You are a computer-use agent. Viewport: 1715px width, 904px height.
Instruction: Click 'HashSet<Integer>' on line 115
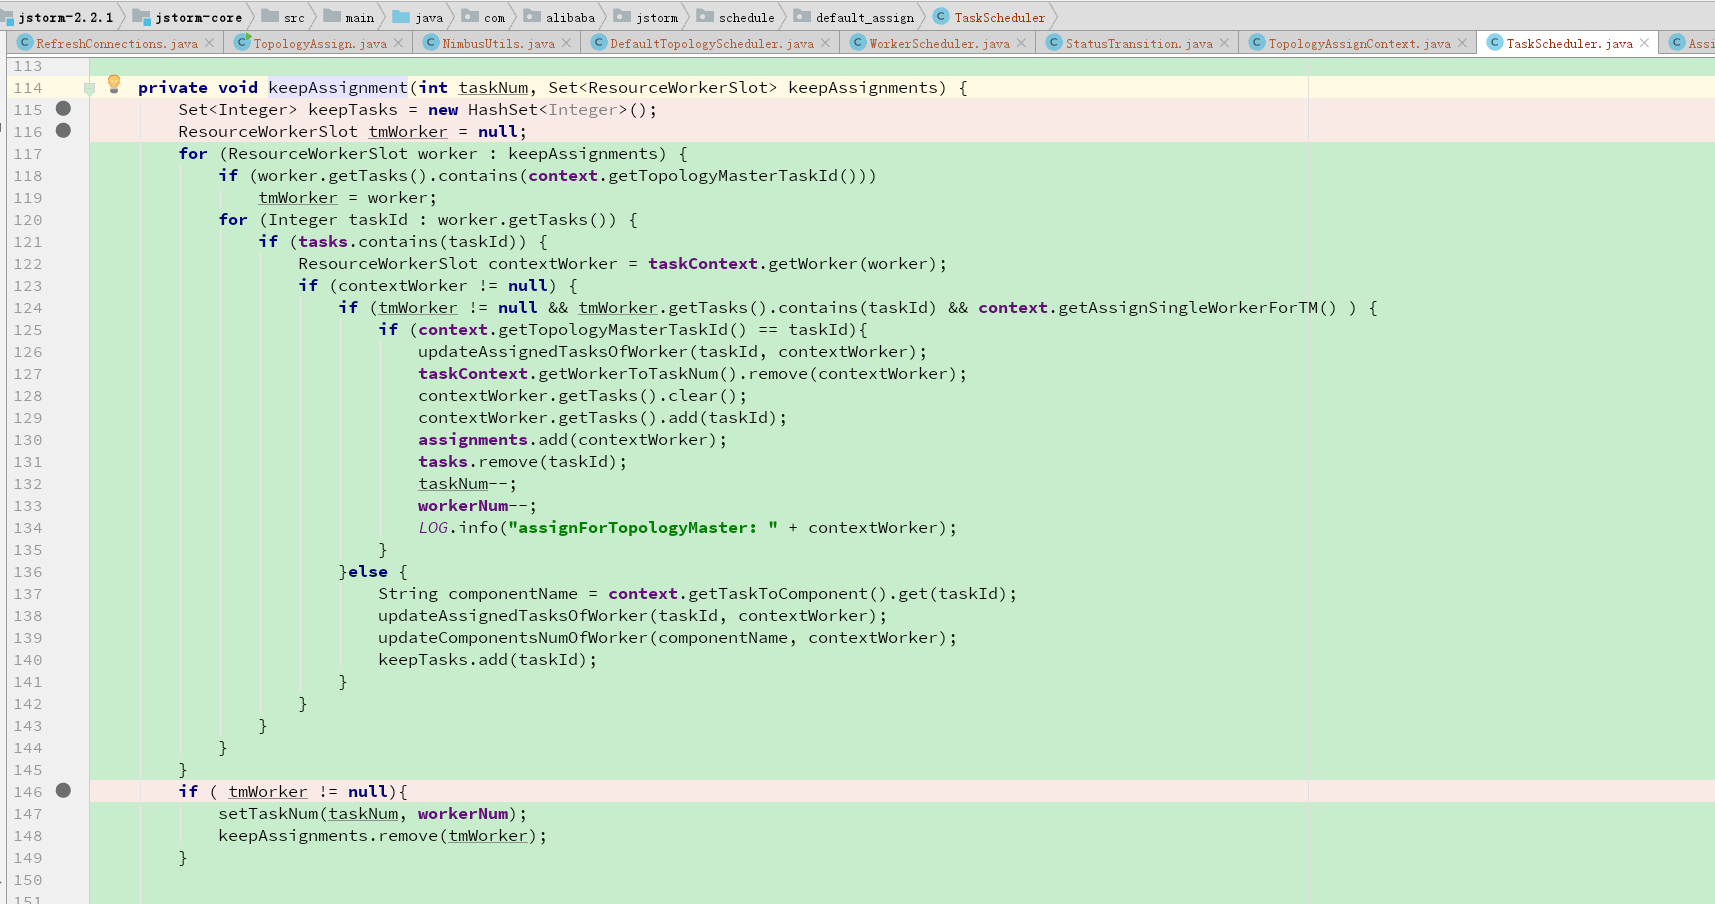(x=548, y=109)
